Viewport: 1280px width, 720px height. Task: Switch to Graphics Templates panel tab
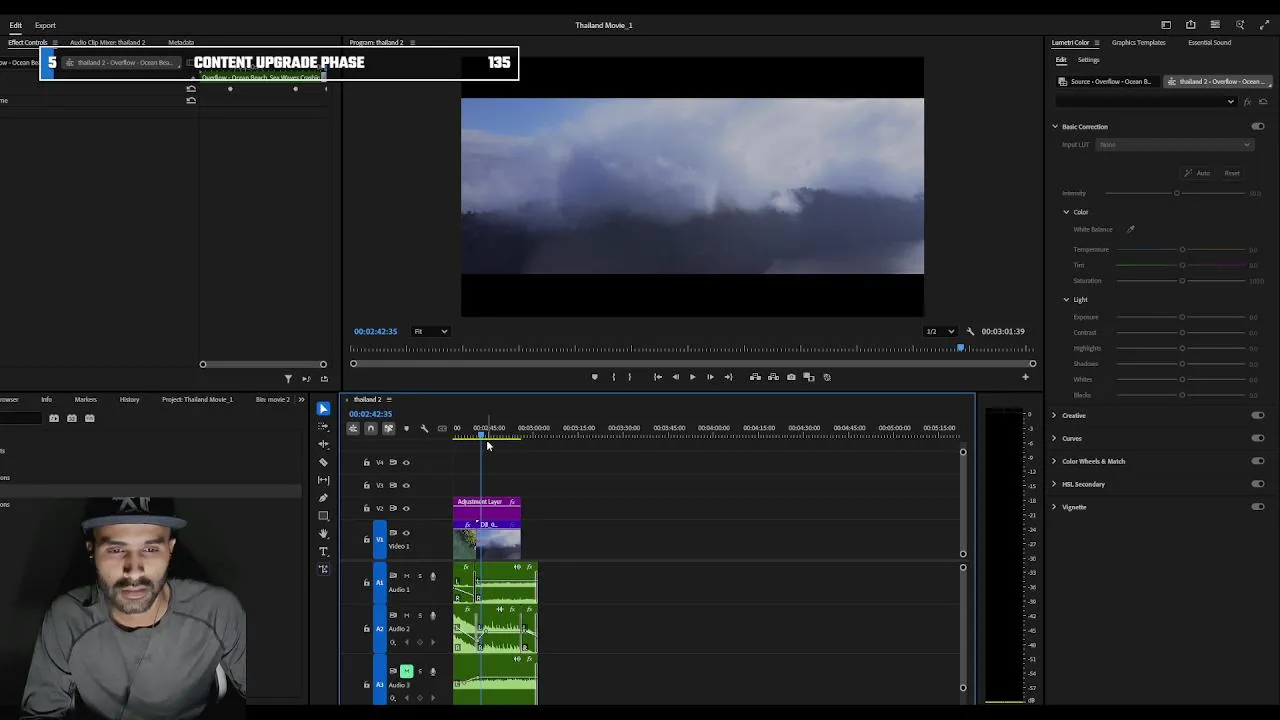(x=1138, y=43)
